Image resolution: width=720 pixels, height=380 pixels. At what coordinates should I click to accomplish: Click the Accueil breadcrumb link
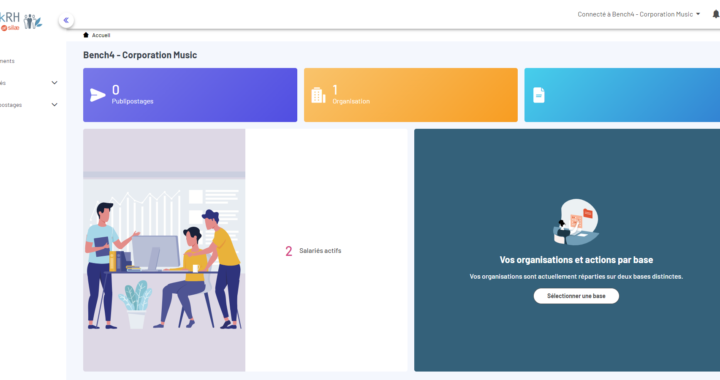point(101,35)
